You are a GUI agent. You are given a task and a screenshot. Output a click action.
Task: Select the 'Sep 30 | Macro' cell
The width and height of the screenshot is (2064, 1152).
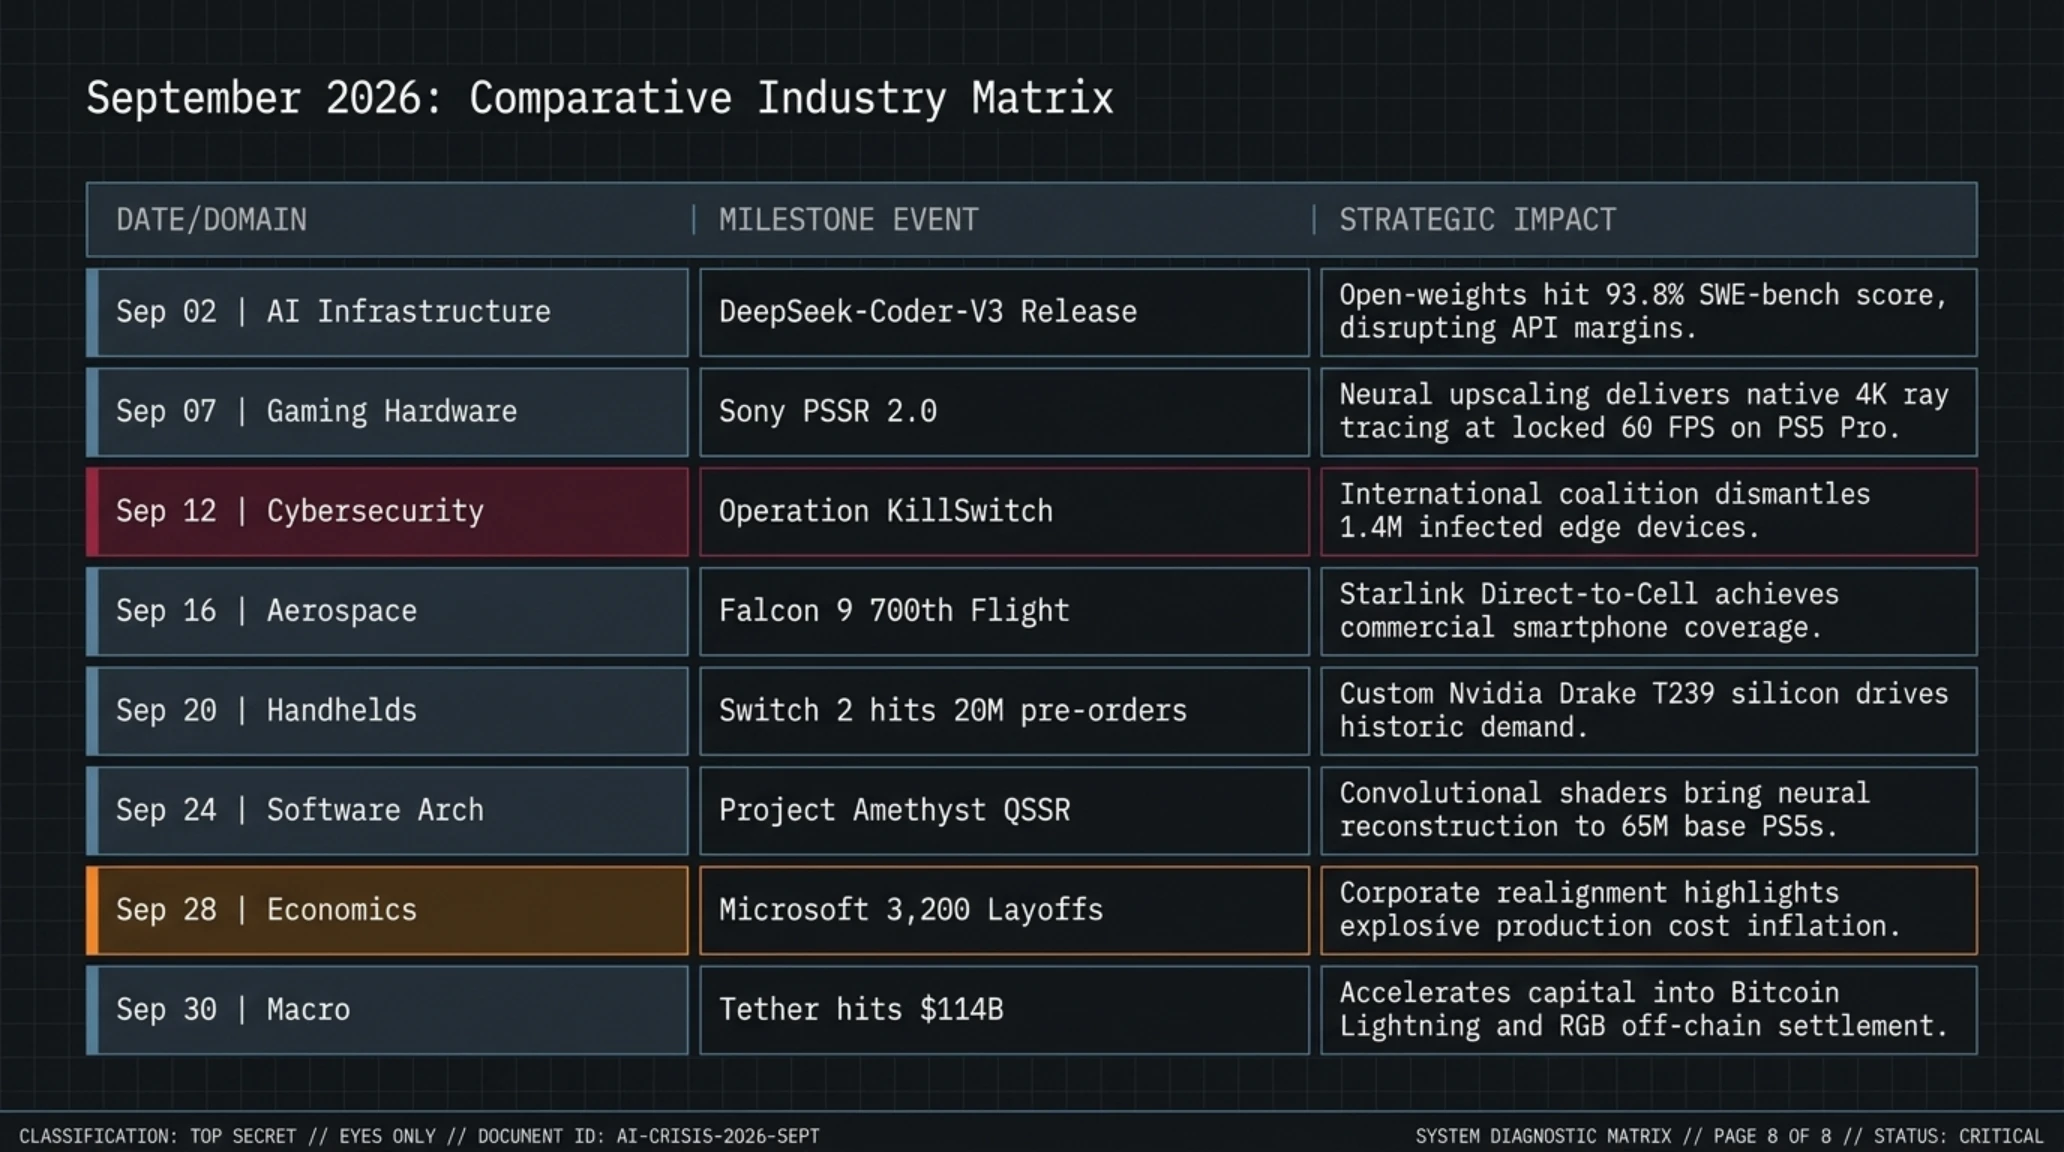pyautogui.click(x=387, y=1010)
